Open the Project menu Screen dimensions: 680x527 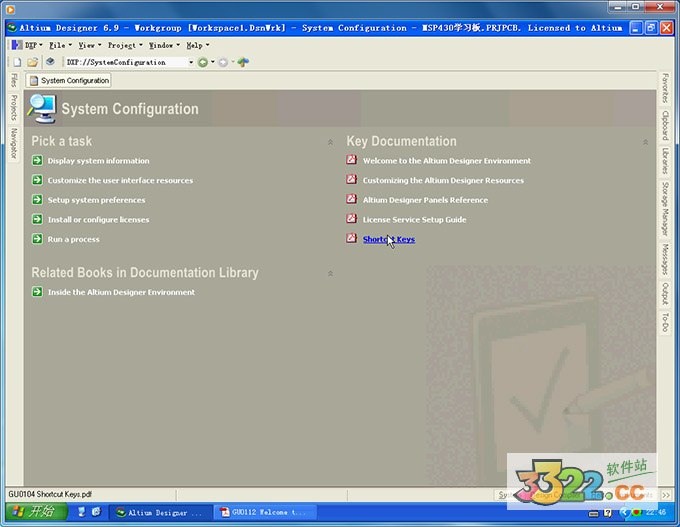click(125, 45)
